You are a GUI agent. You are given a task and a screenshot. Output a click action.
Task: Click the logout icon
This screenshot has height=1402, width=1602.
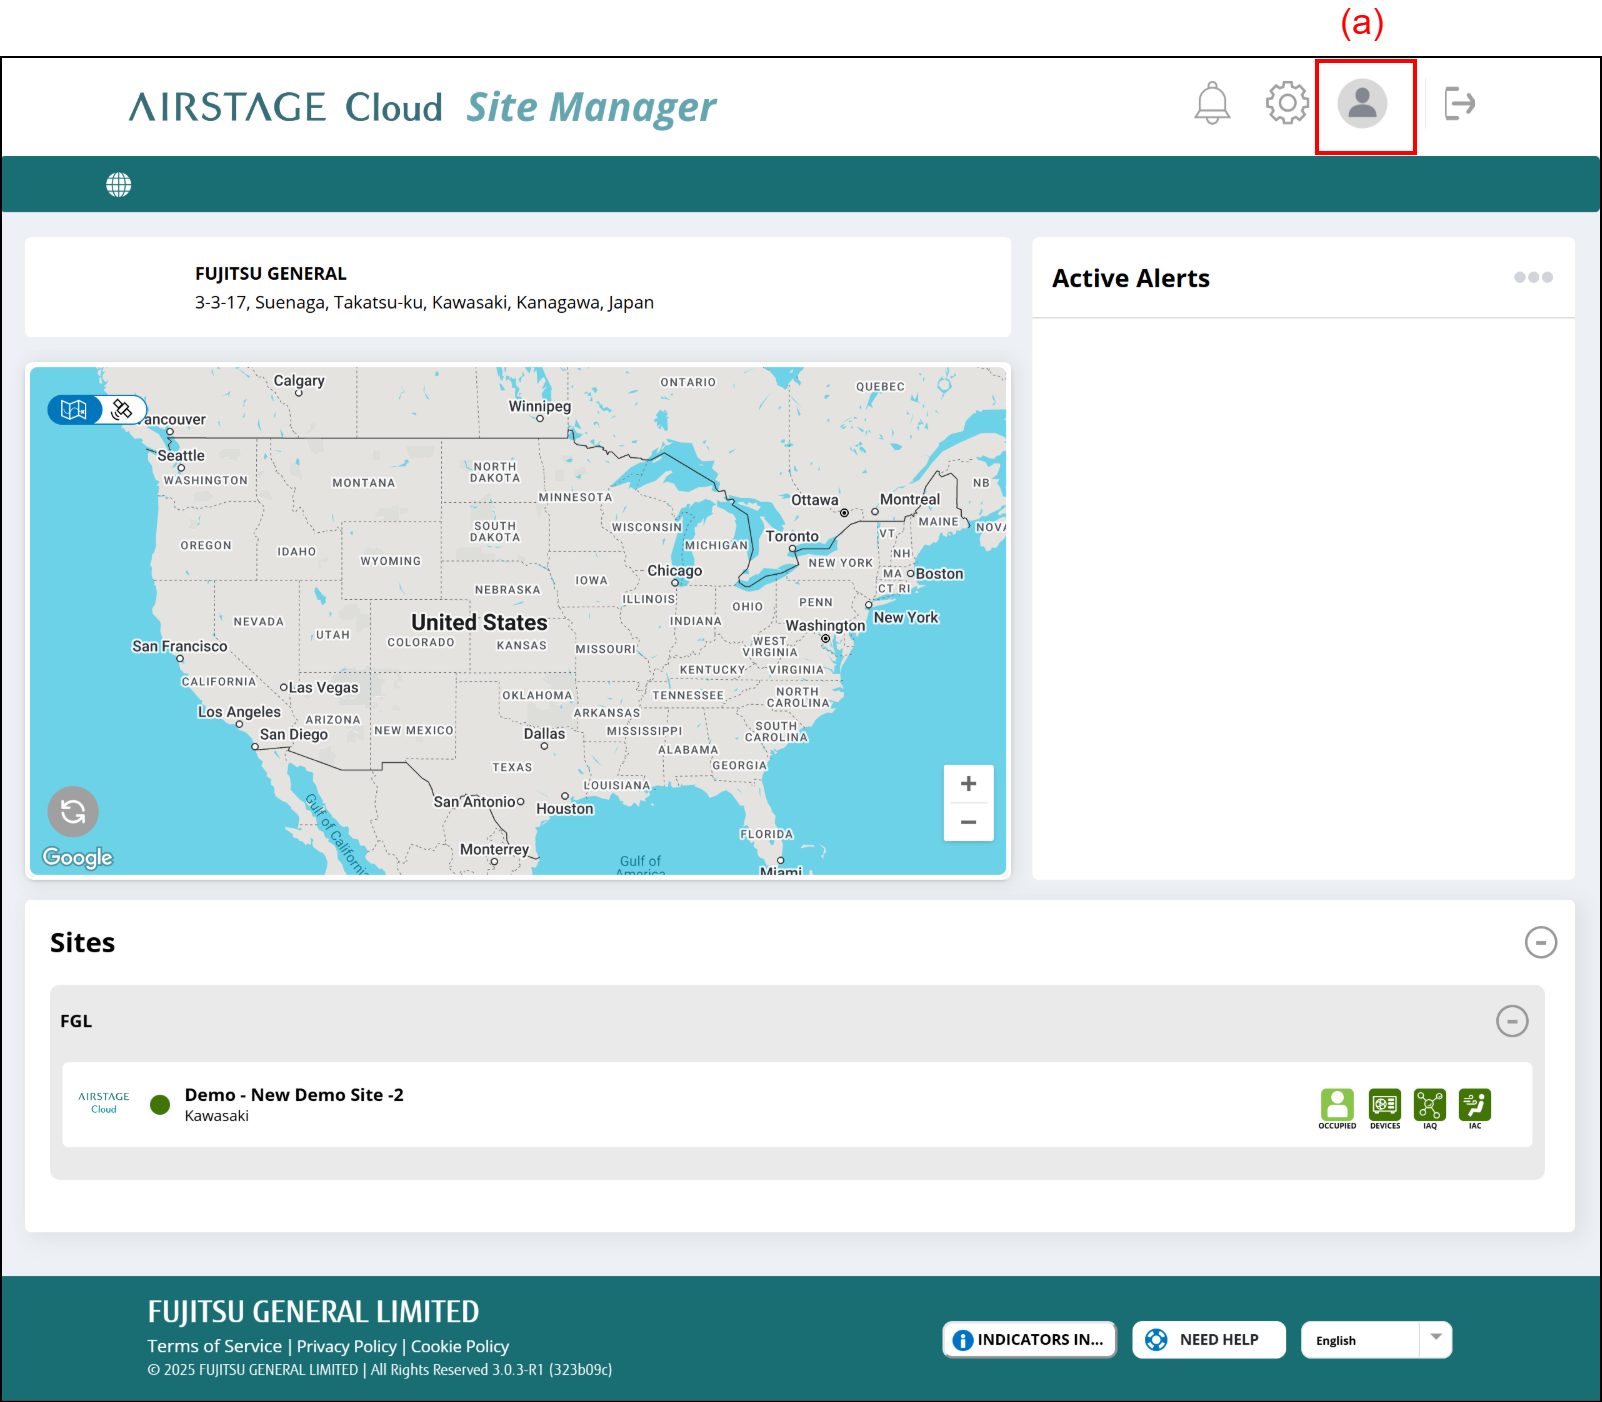pos(1460,103)
